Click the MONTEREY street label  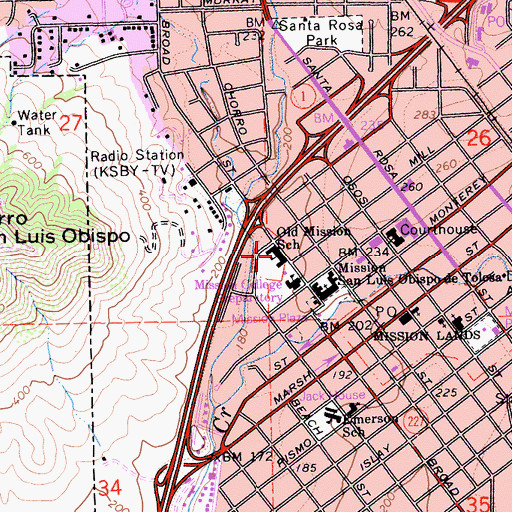(x=458, y=201)
